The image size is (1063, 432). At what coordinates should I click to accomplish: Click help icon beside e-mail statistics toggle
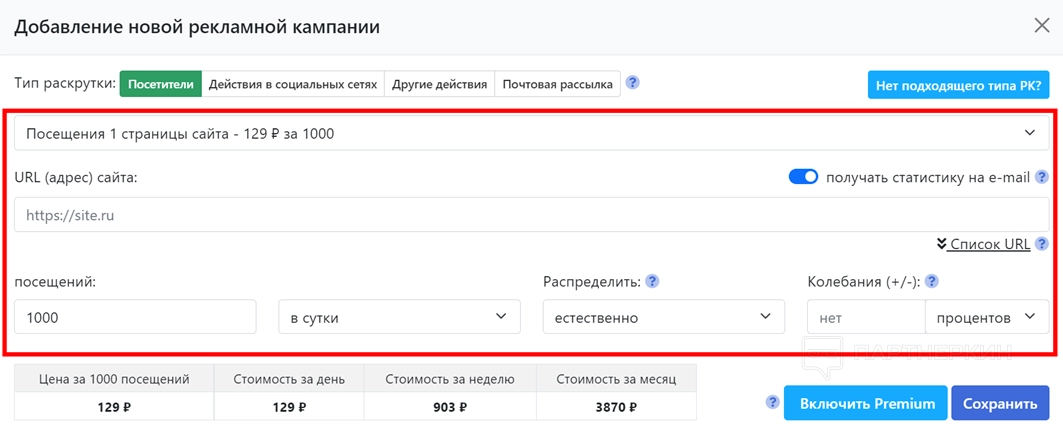coord(1042,177)
